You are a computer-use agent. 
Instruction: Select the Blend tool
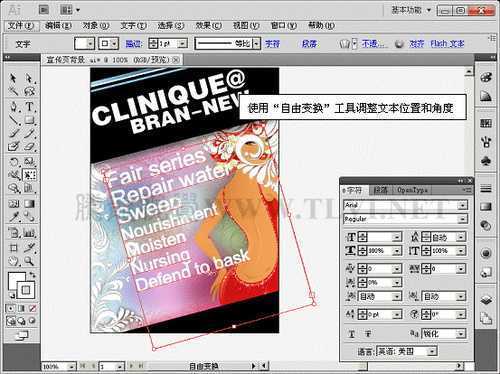(x=29, y=217)
